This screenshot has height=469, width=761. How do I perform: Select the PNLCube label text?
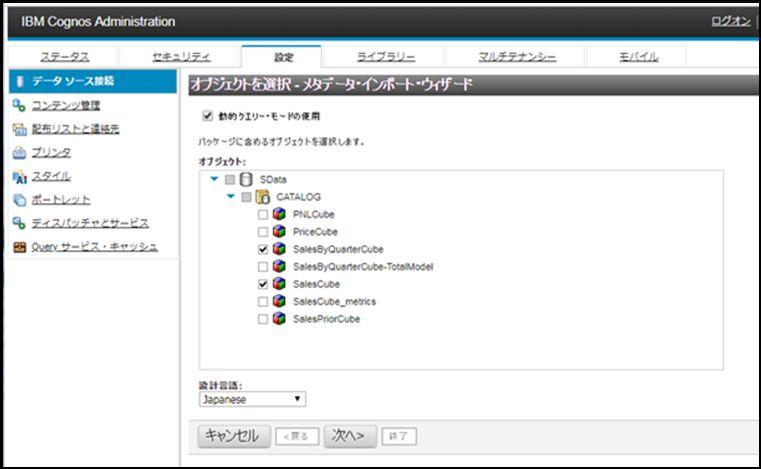click(314, 215)
